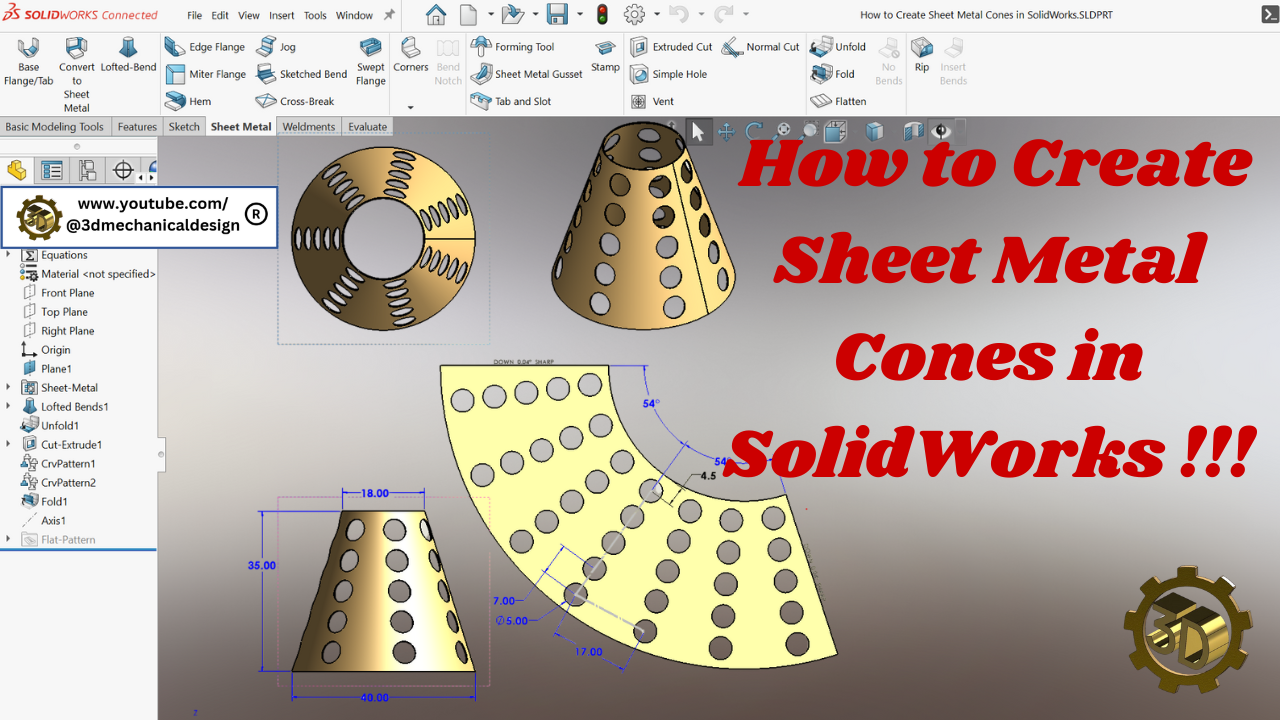The height and width of the screenshot is (720, 1280).
Task: Choose the Cross-Break tool
Action: (x=295, y=101)
